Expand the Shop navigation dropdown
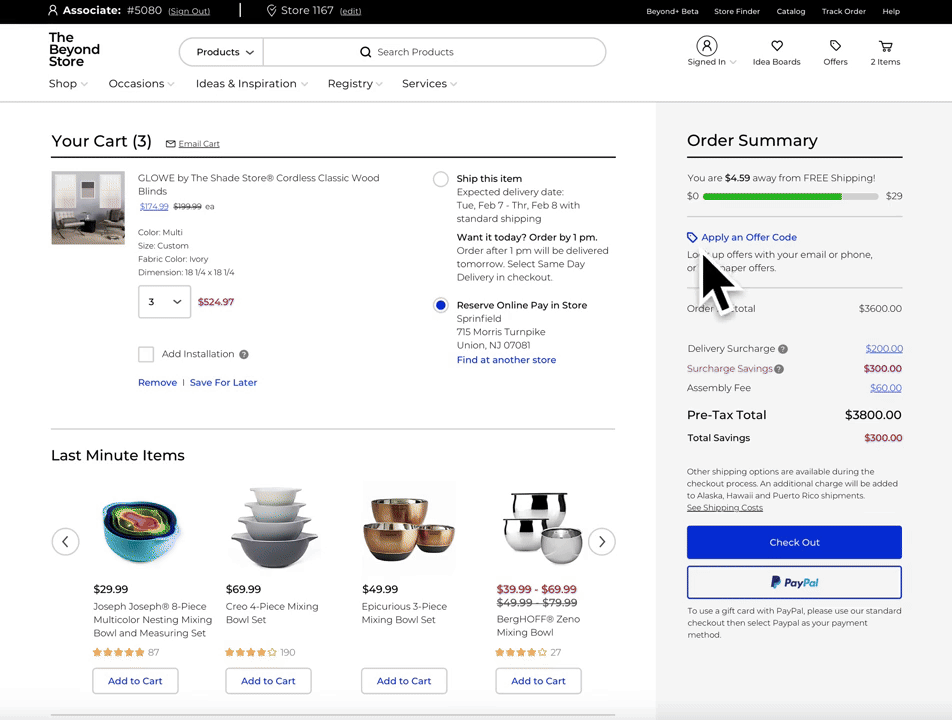952x720 pixels. tap(67, 84)
